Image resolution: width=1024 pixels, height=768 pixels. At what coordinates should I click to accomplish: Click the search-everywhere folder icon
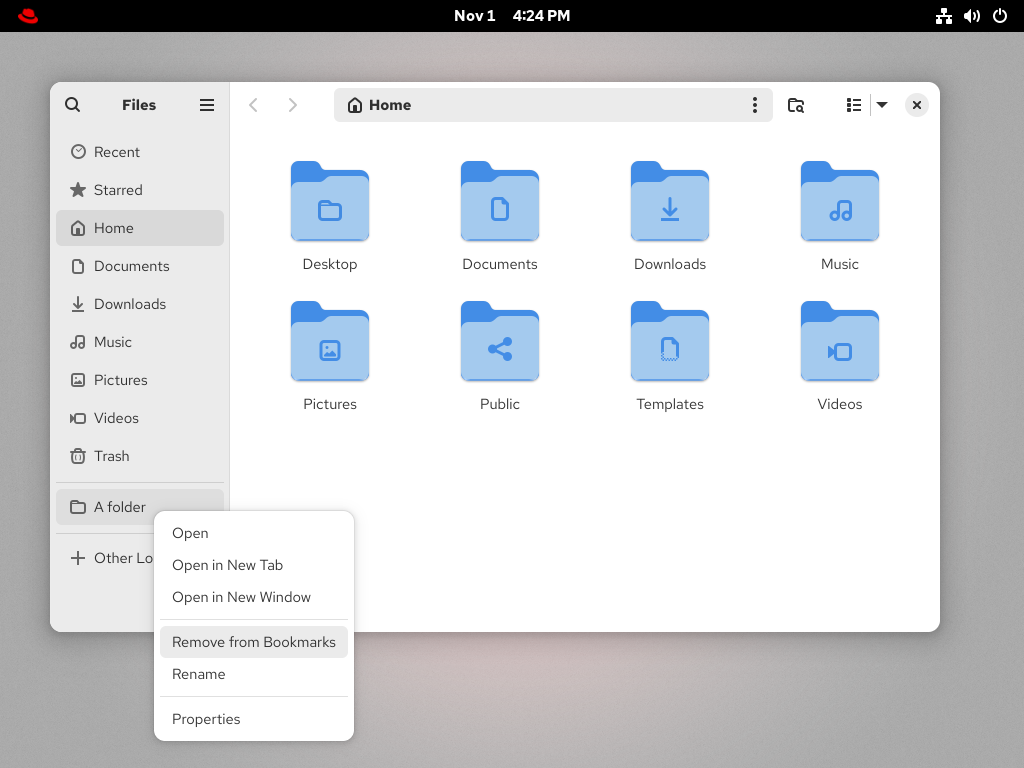click(x=796, y=105)
